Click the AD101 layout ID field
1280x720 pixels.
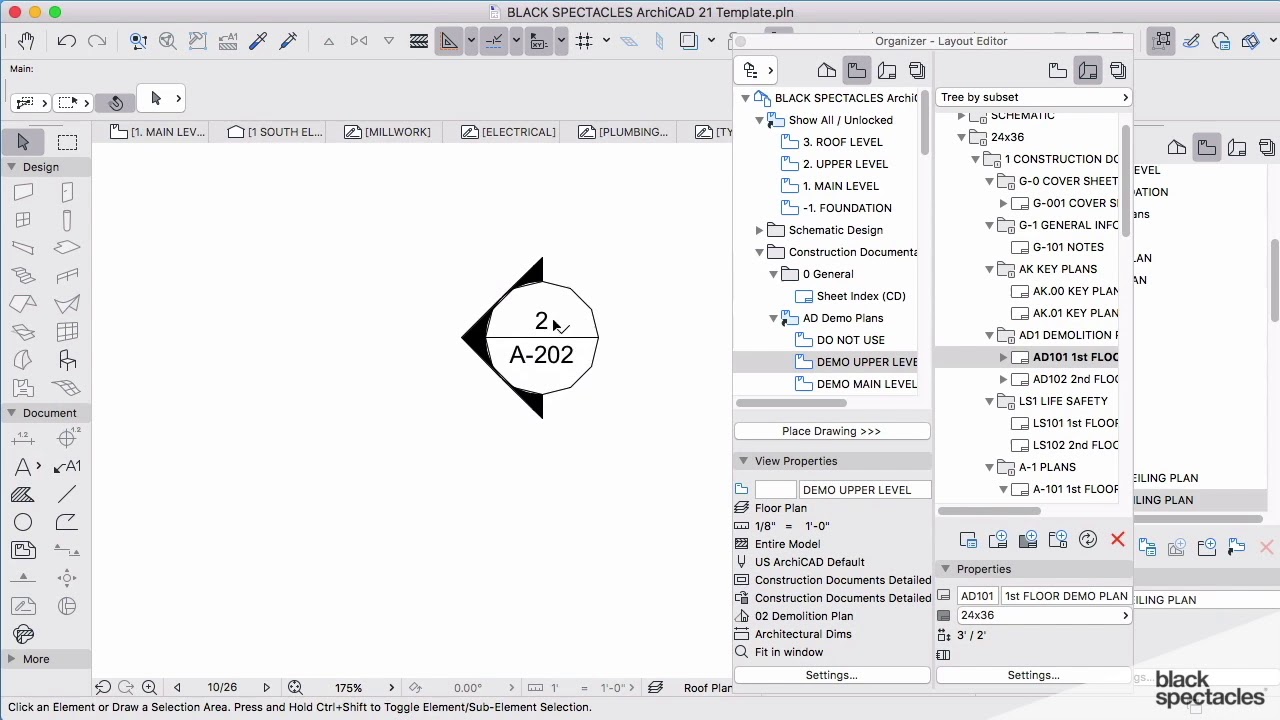tap(977, 596)
